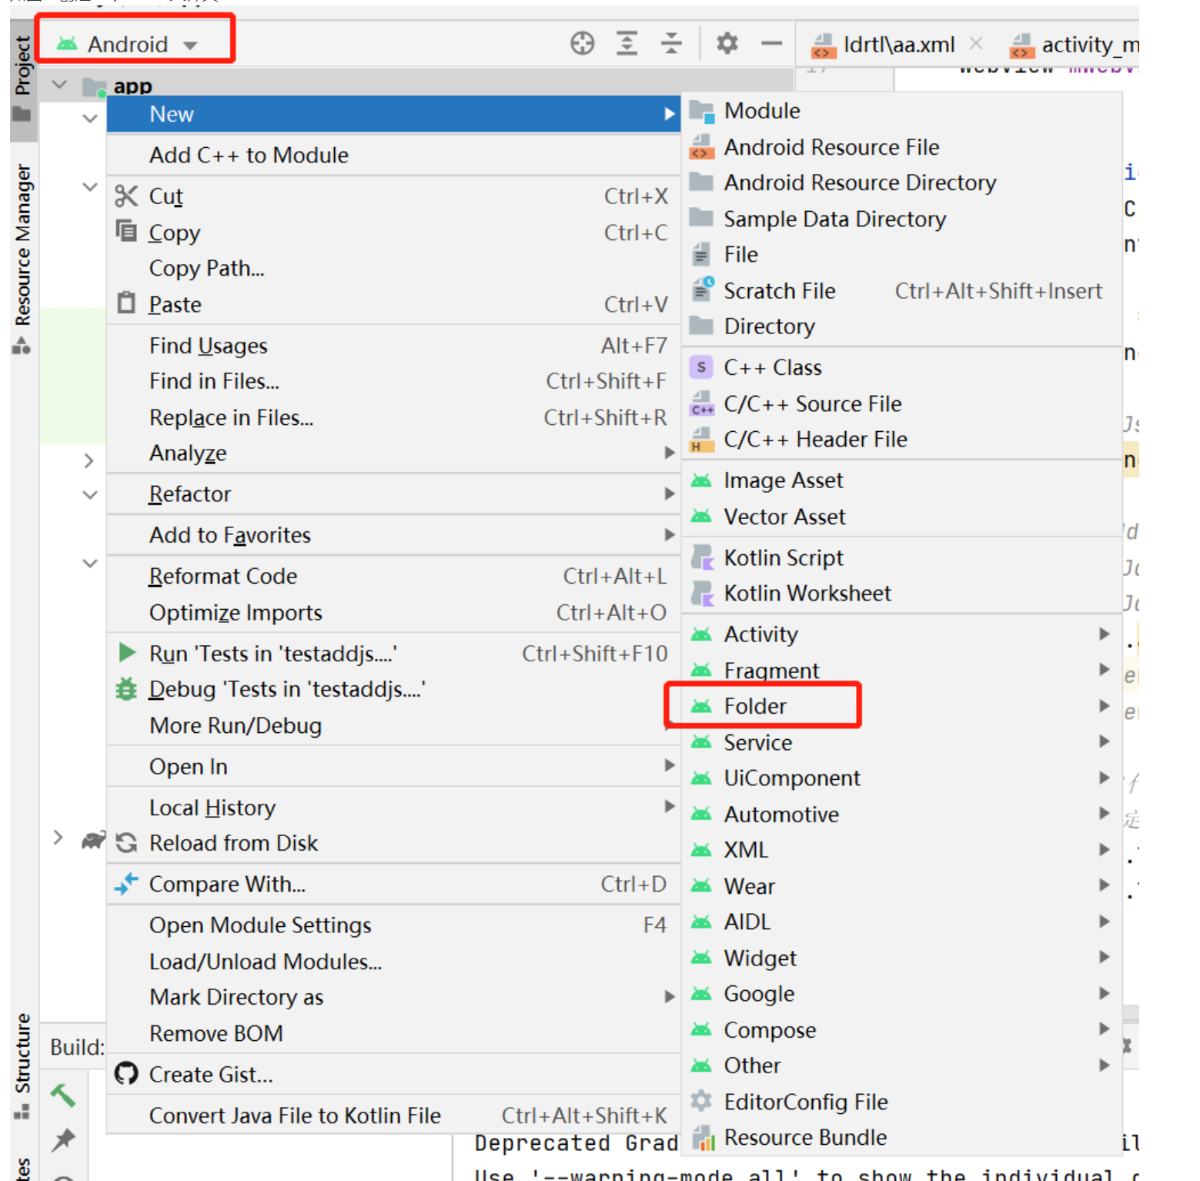Close the ldrtl\aa.xml tab

[976, 44]
